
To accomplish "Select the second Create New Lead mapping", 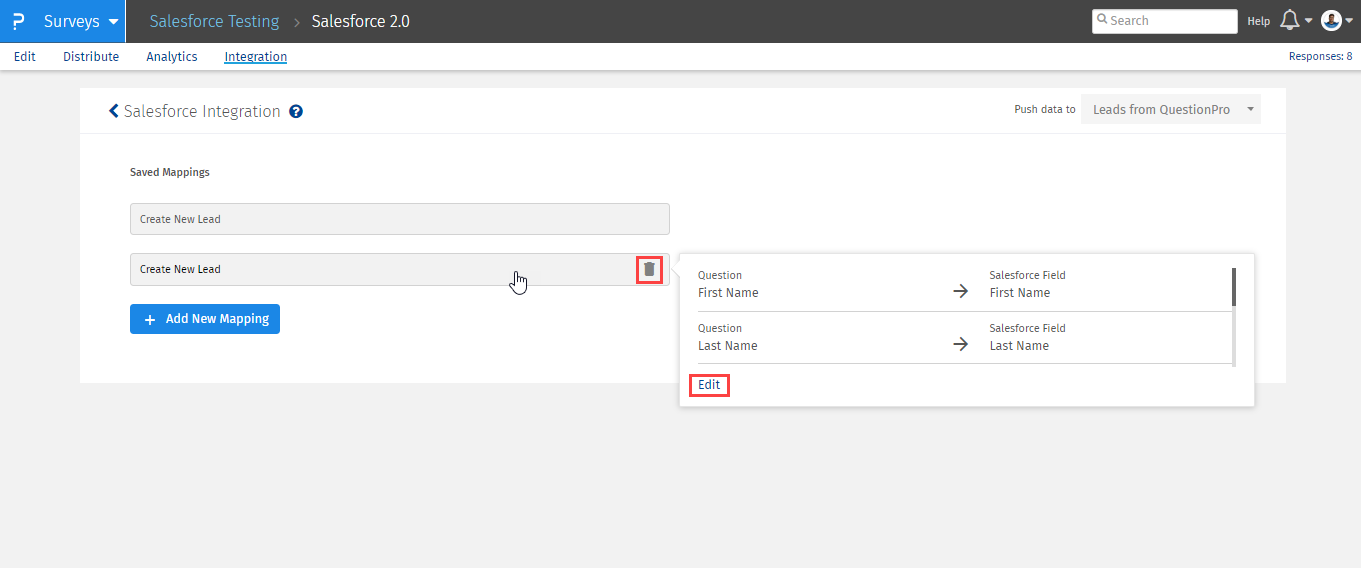I will click(400, 269).
